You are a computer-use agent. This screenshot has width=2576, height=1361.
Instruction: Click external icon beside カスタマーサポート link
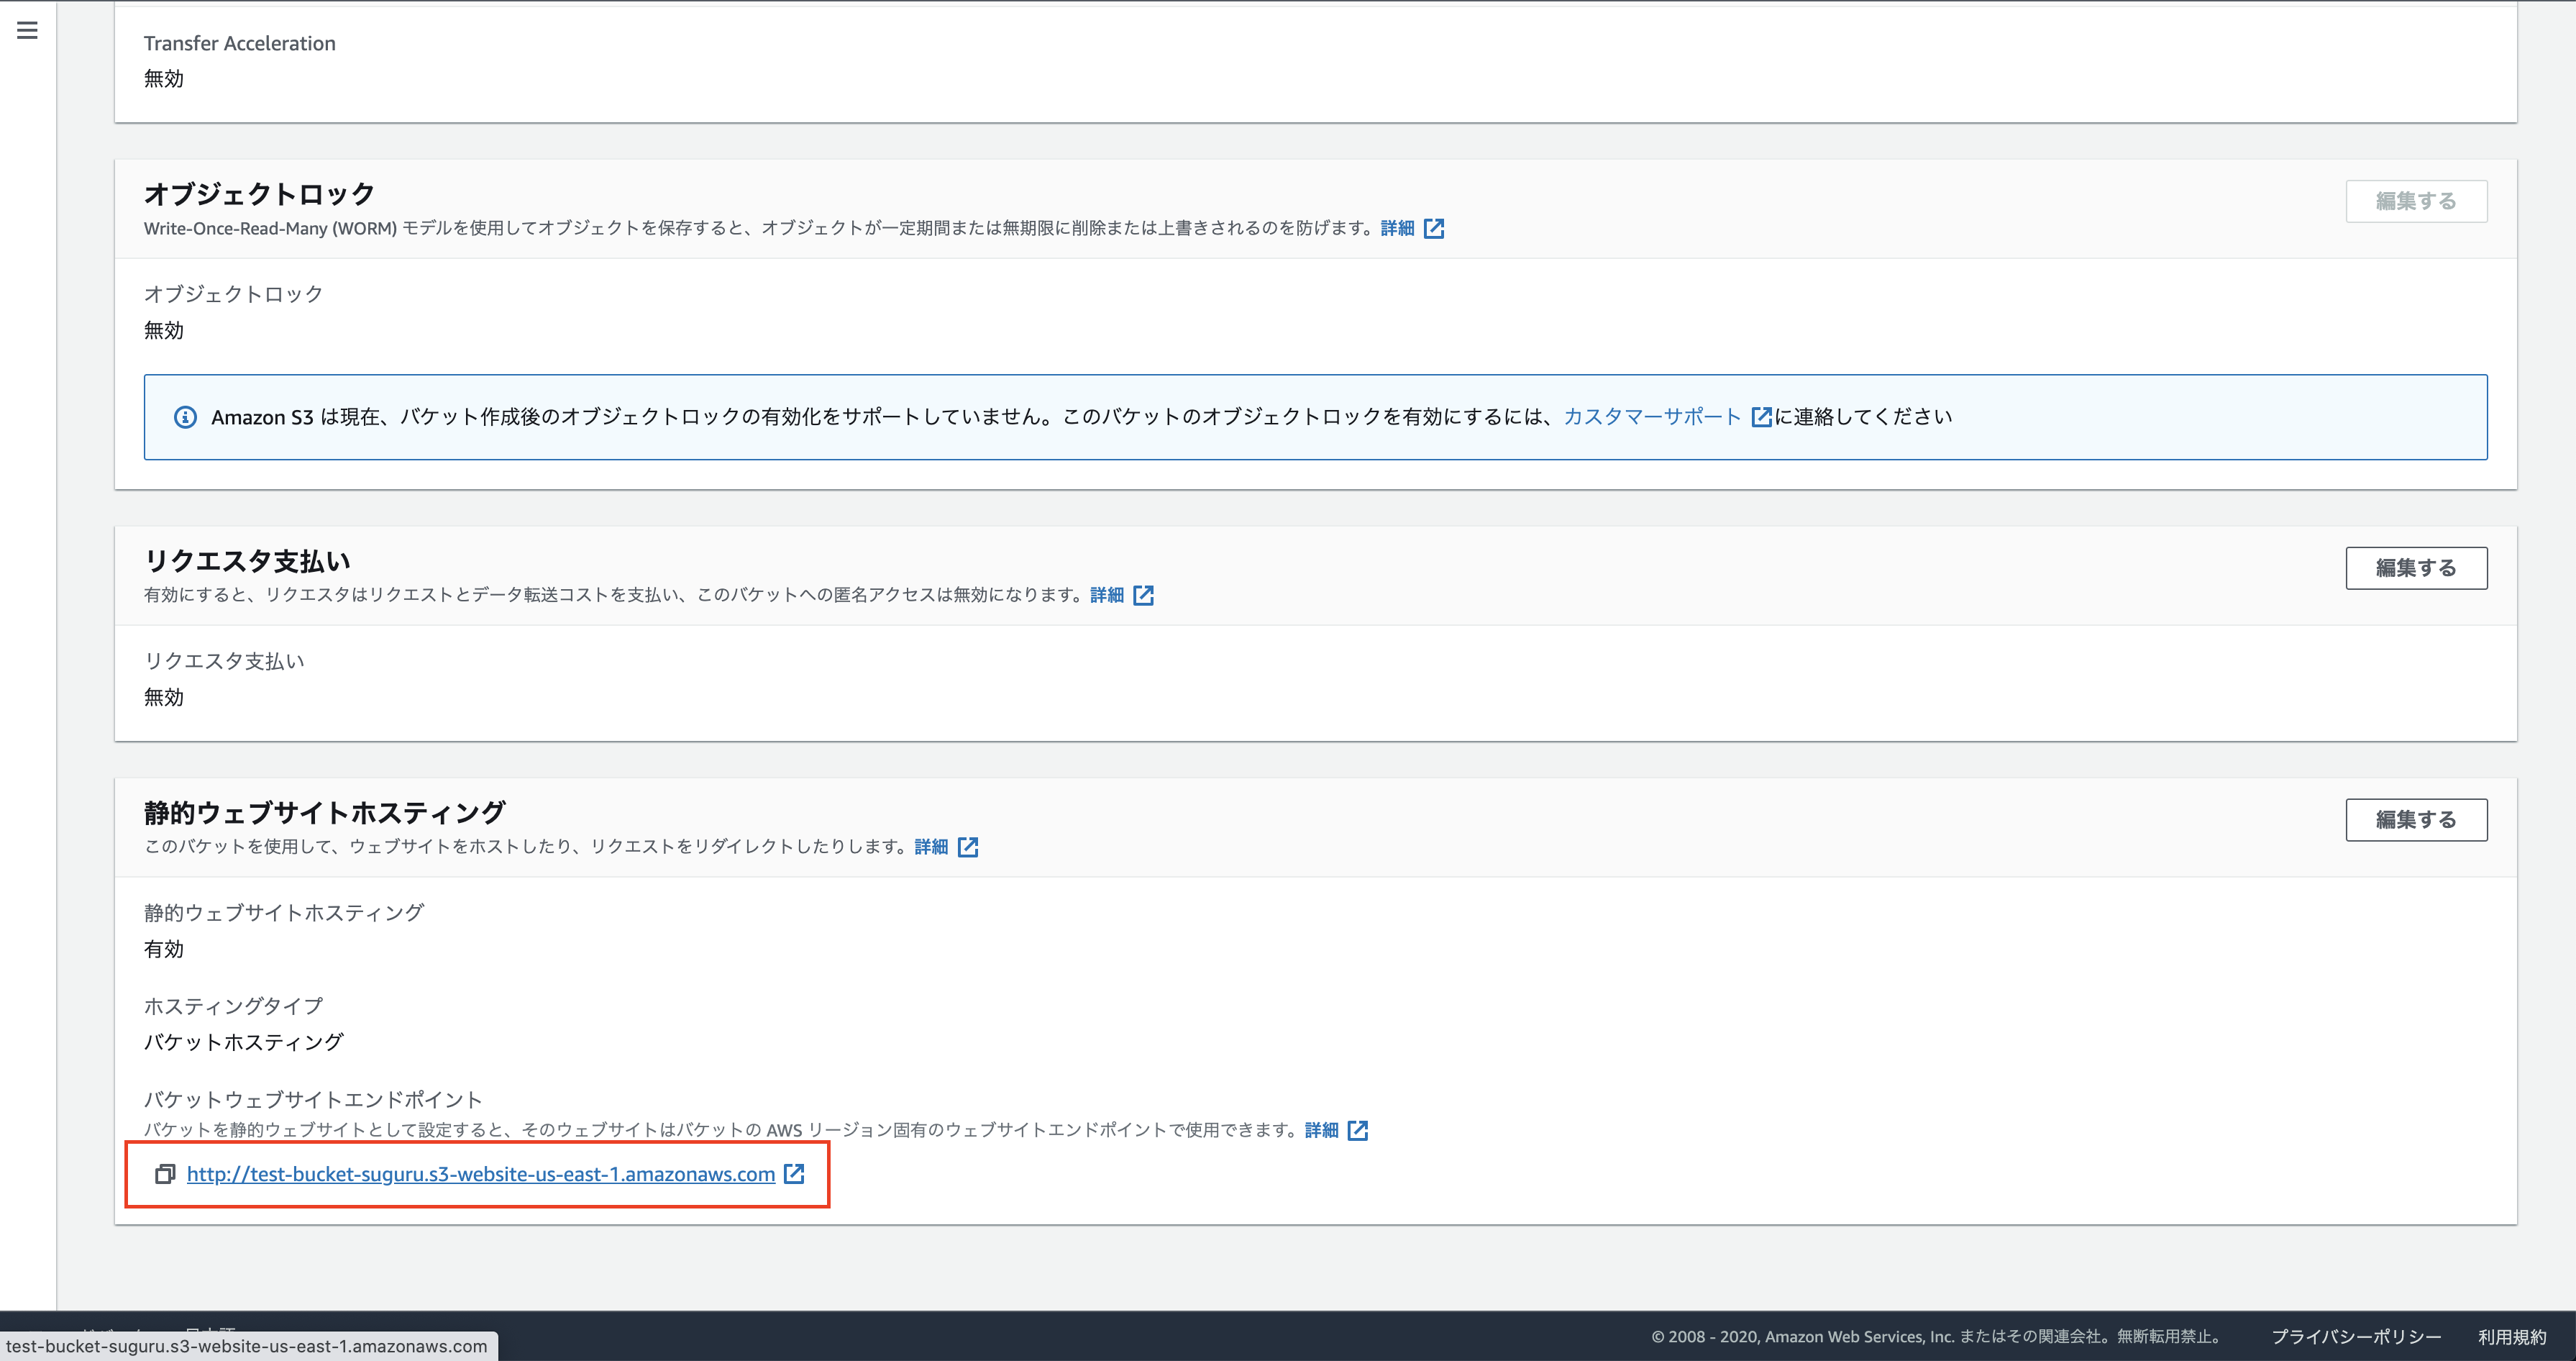[x=1761, y=417]
